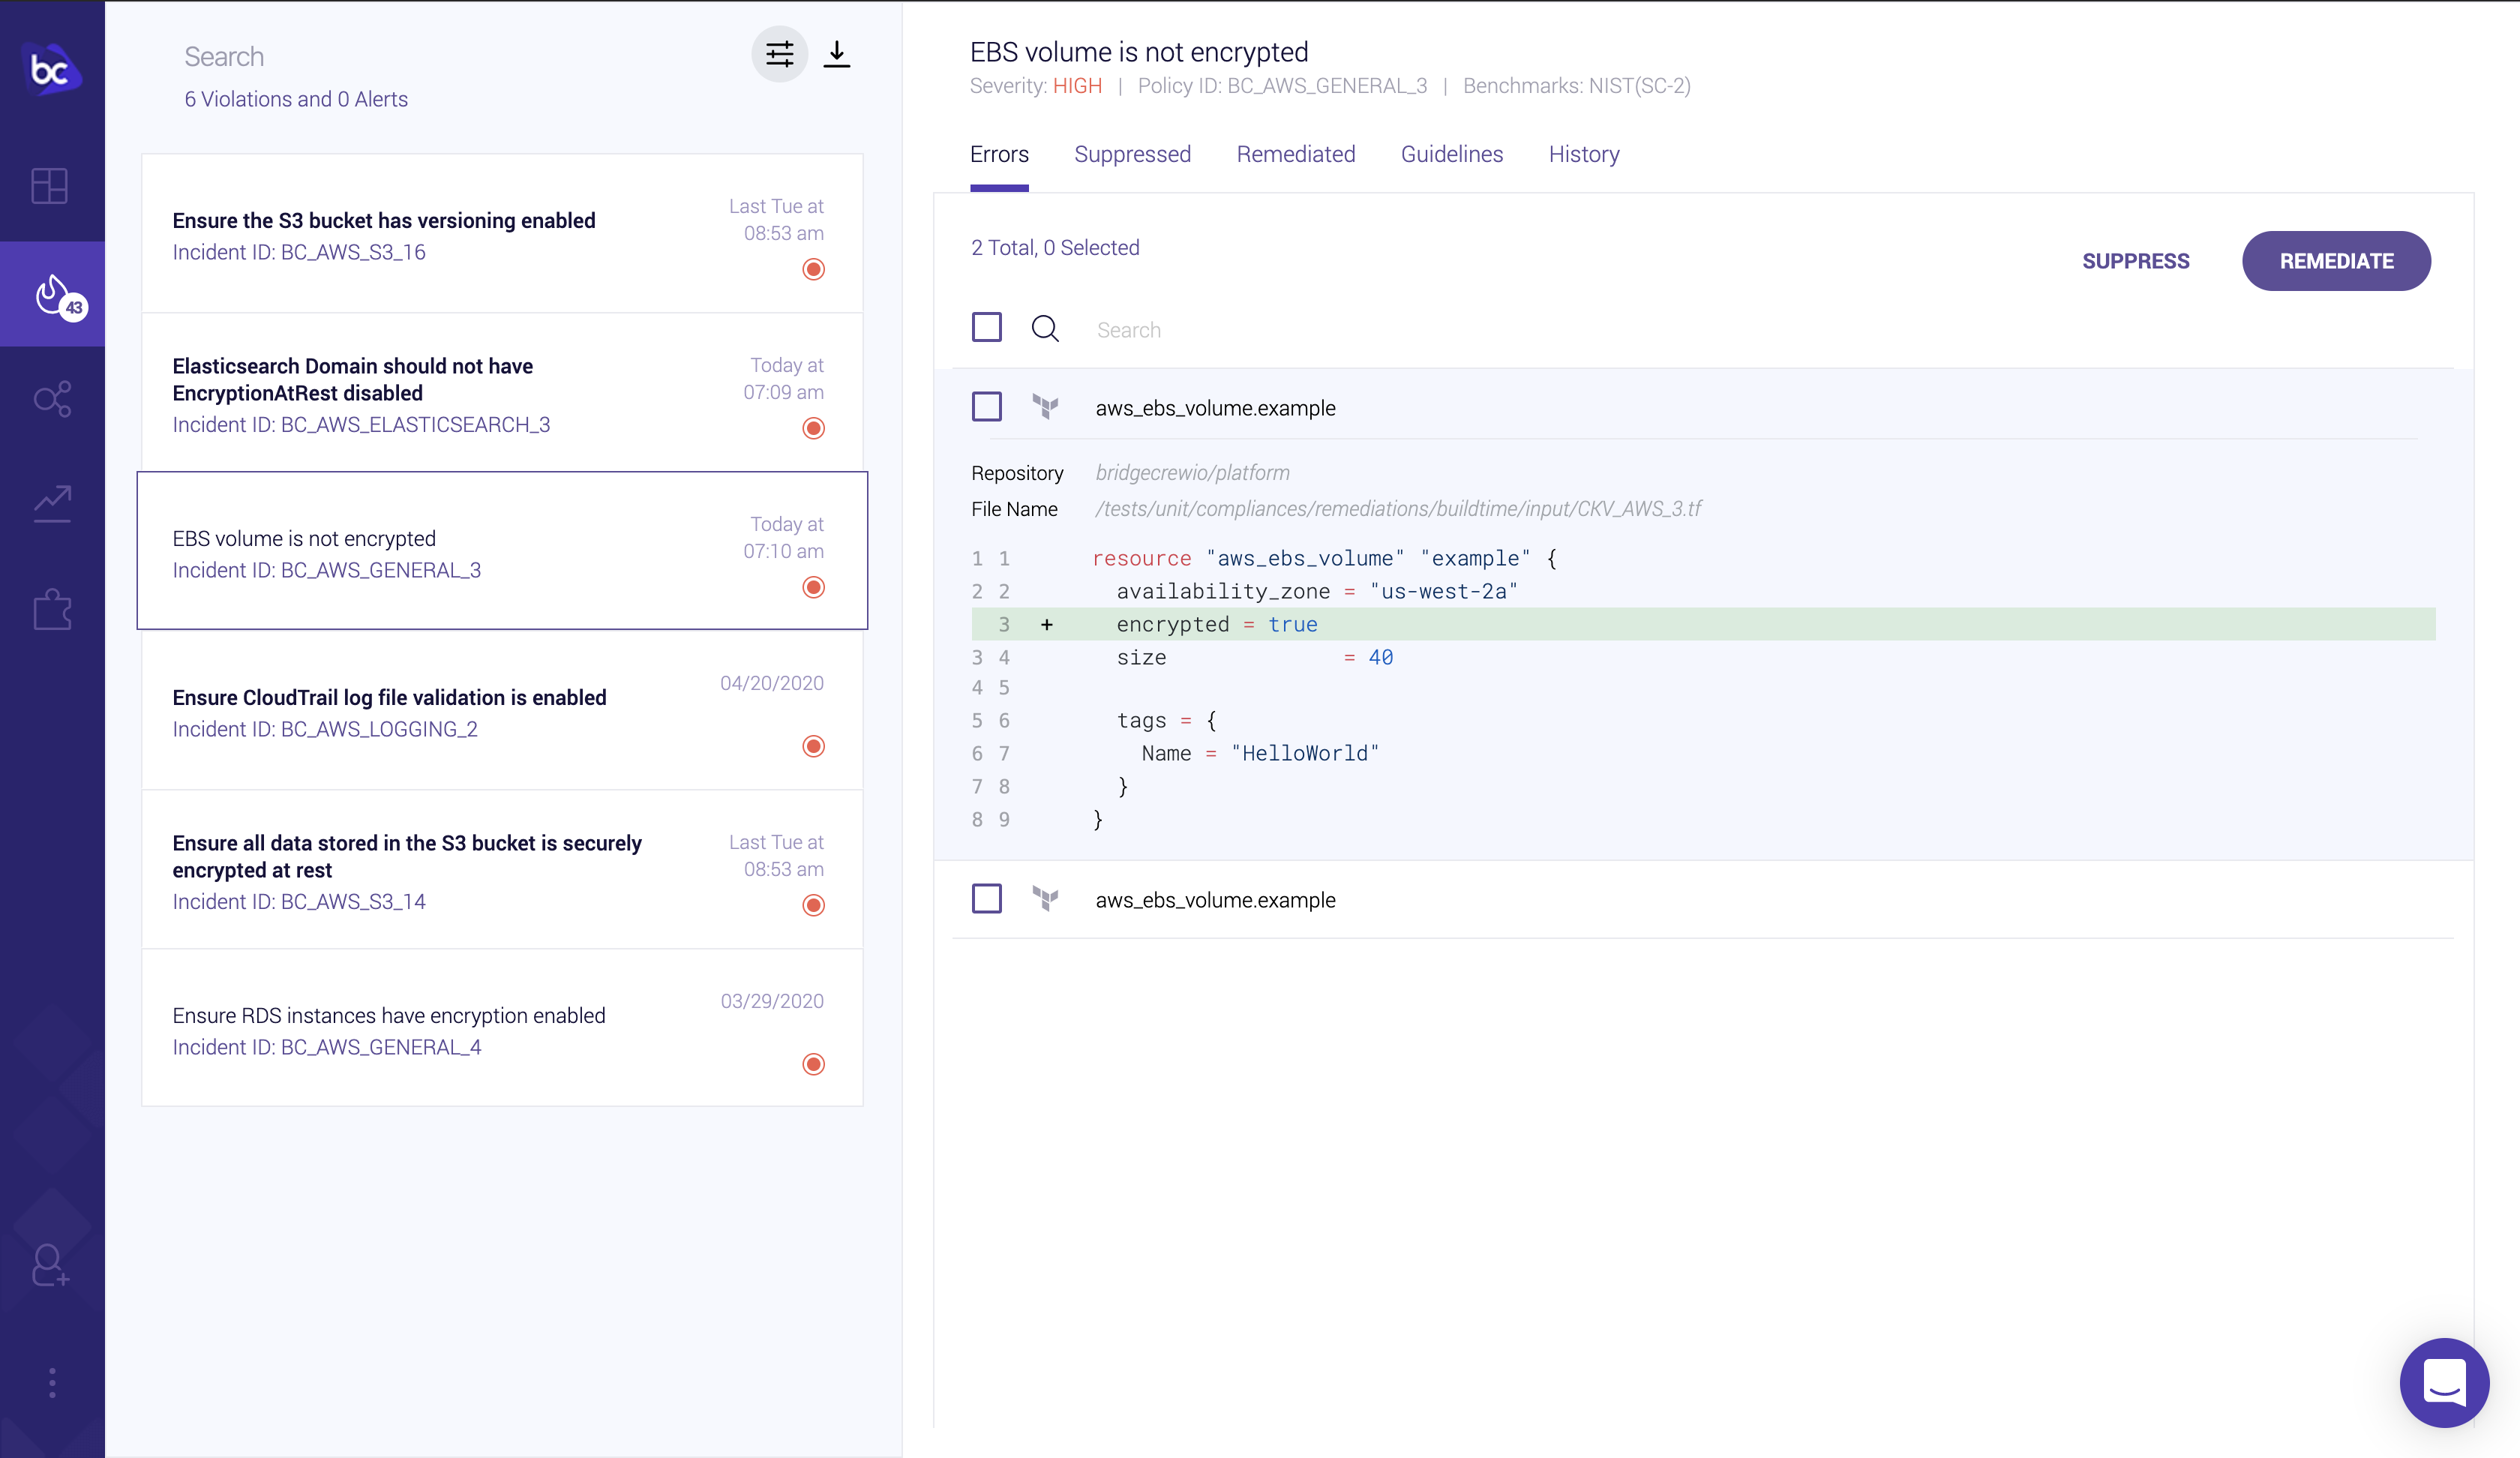Image resolution: width=2520 pixels, height=1458 pixels.
Task: Click the HIGH severity label
Action: pos(1077,86)
